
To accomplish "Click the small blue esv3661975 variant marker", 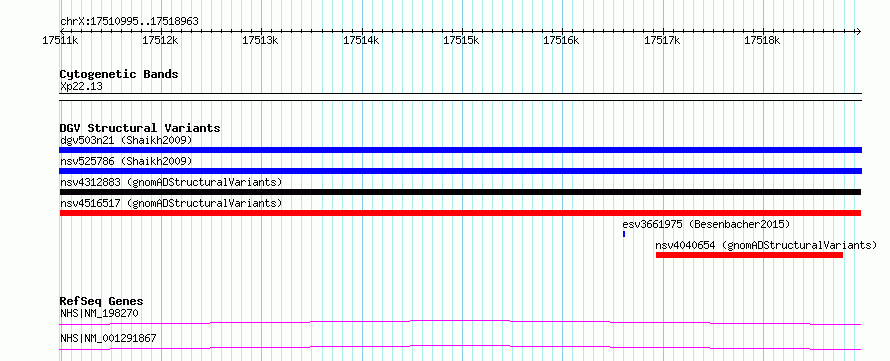I will coord(624,234).
